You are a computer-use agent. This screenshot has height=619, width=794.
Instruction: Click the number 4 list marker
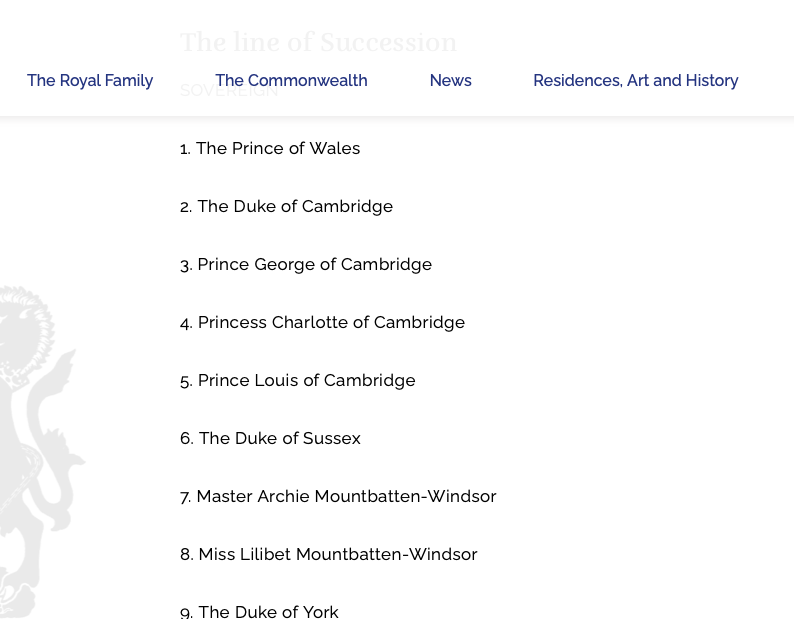click(x=186, y=323)
